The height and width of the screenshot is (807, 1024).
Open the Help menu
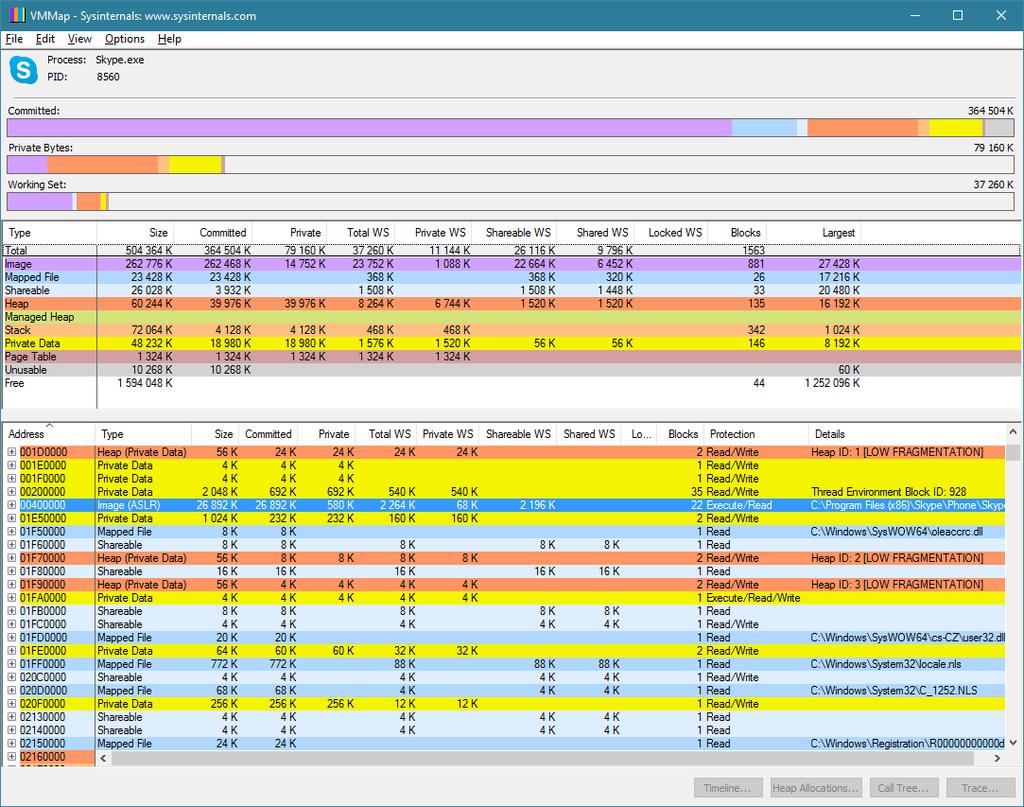click(169, 39)
